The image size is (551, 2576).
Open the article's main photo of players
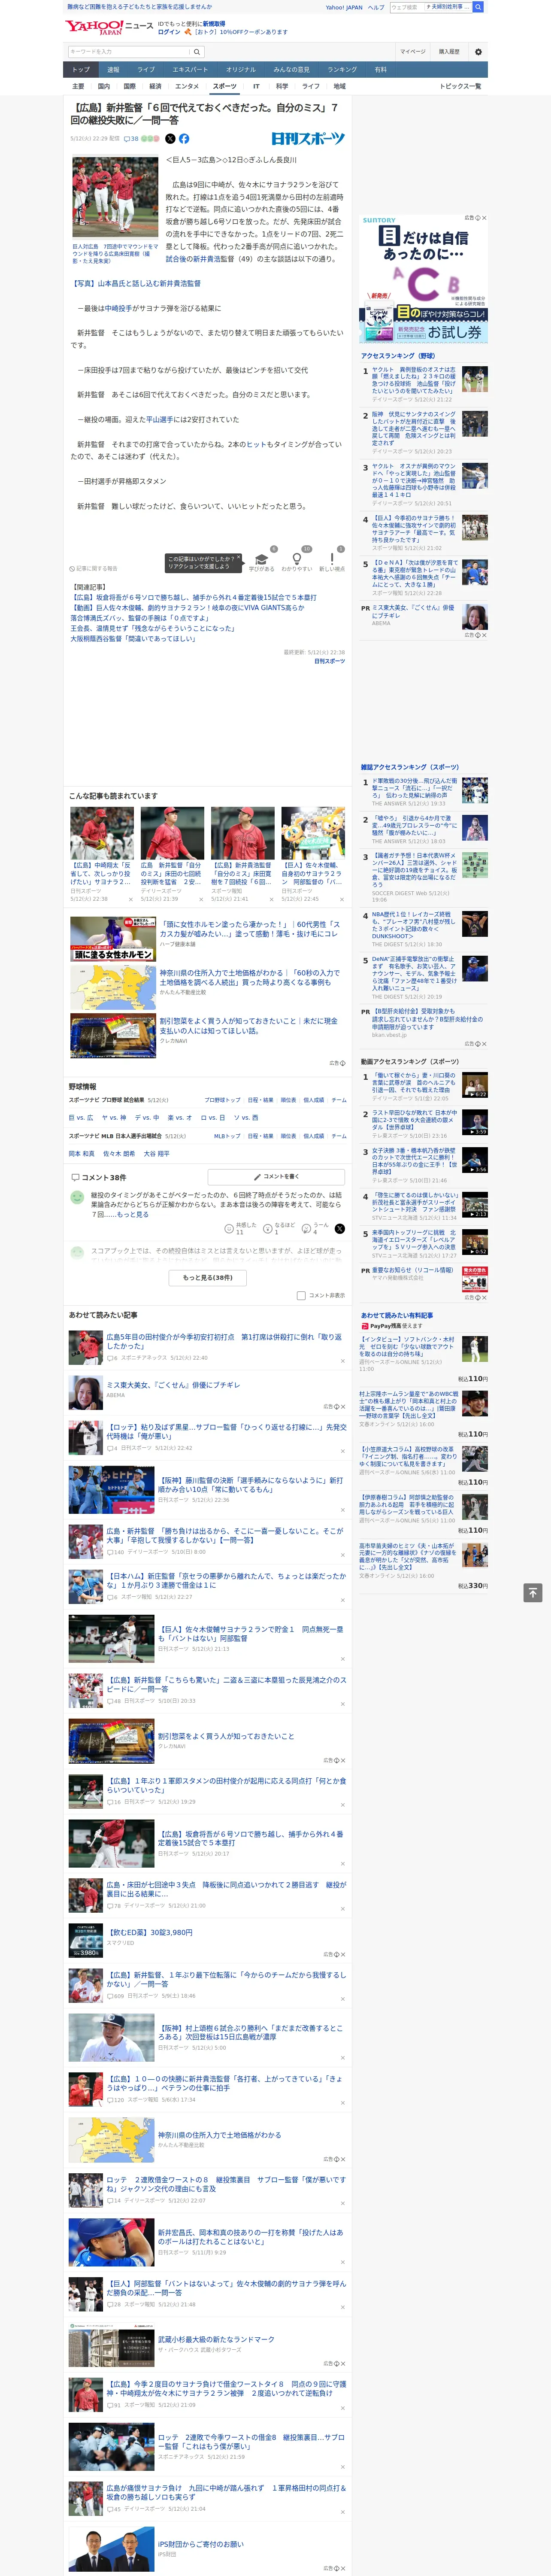coord(115,197)
